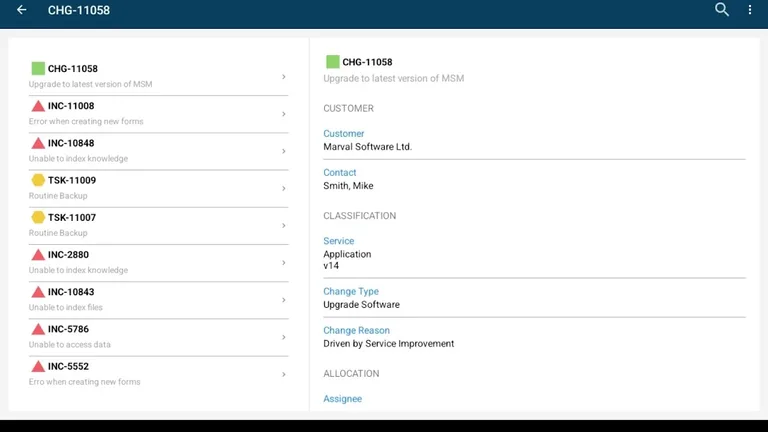Open search with magnifier icon
Screen dimensions: 768x432
722,10
